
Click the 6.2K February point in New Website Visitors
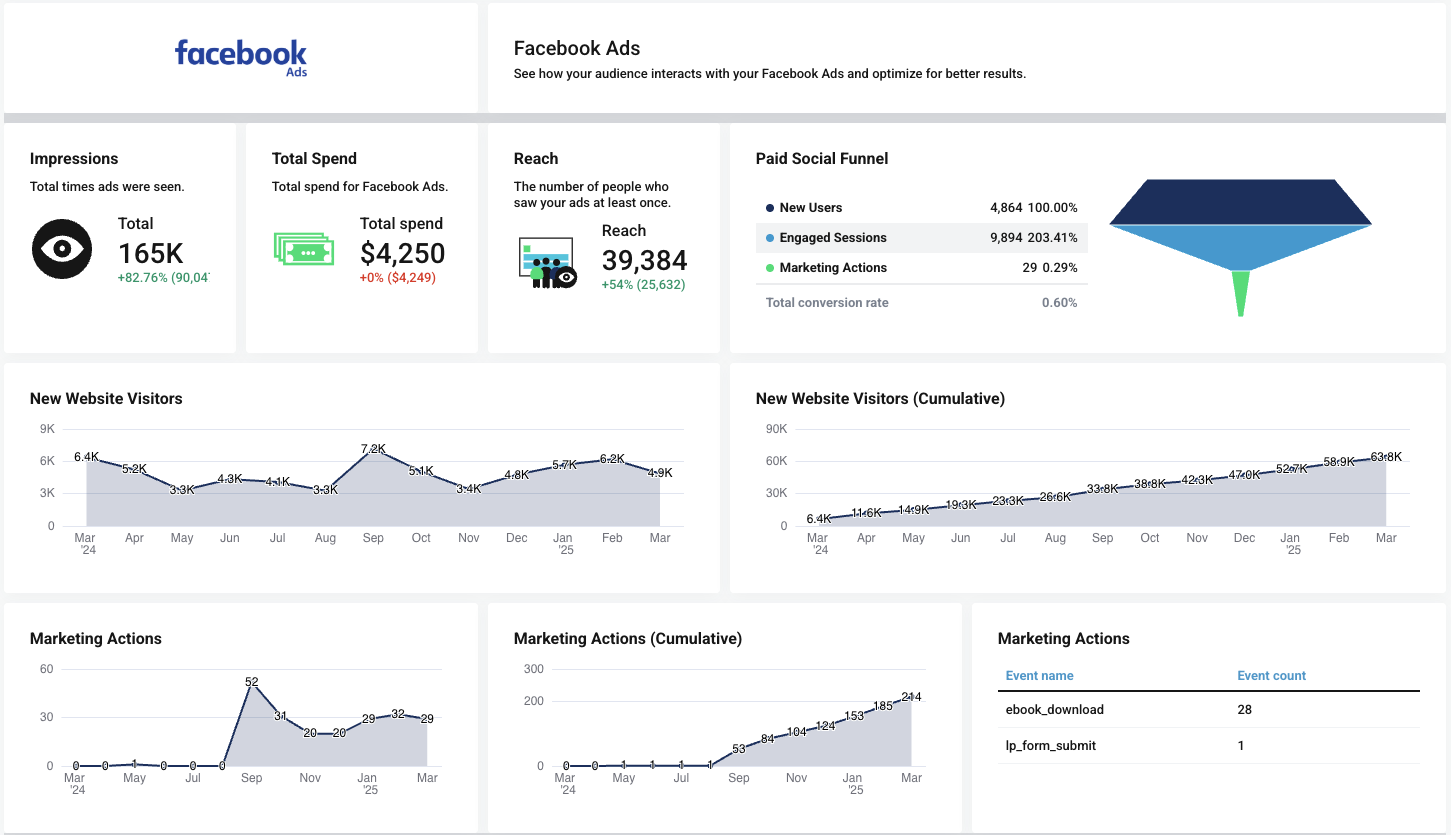click(612, 459)
